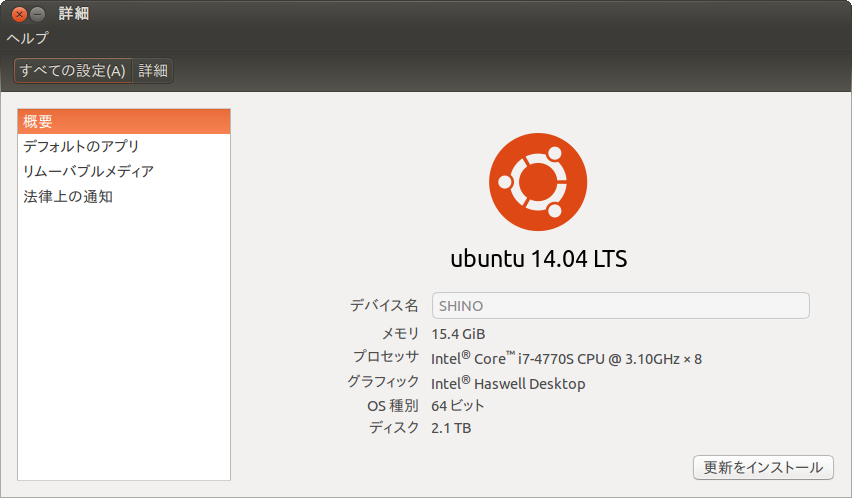Click the デバイス名 label
Screen dimensions: 852x498
[384, 305]
